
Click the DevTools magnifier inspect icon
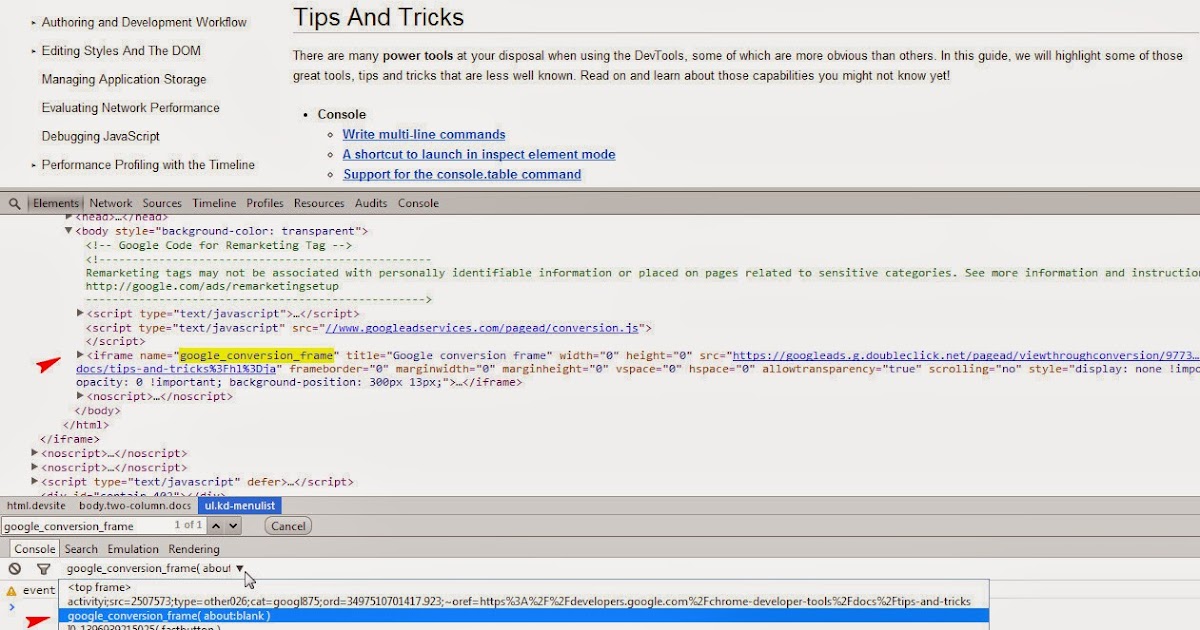(x=14, y=203)
